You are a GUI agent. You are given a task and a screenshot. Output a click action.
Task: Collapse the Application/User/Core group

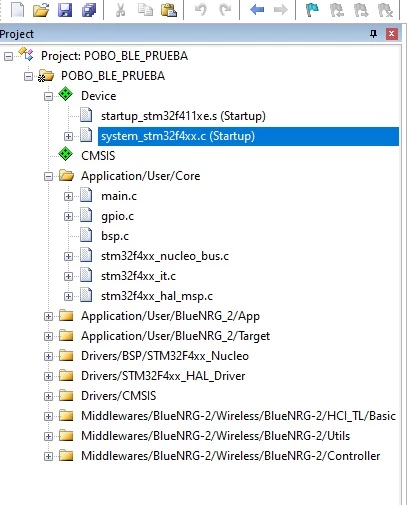[48, 176]
